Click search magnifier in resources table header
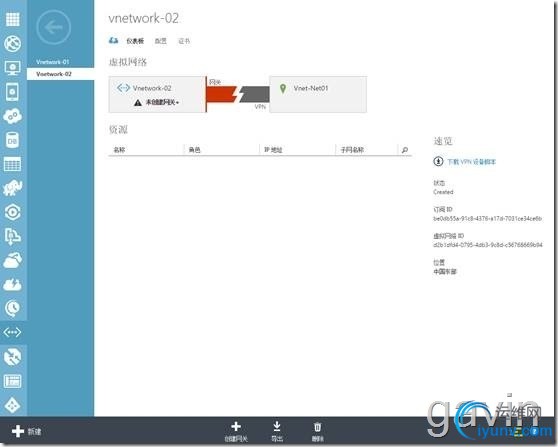558x447 pixels. [405, 150]
